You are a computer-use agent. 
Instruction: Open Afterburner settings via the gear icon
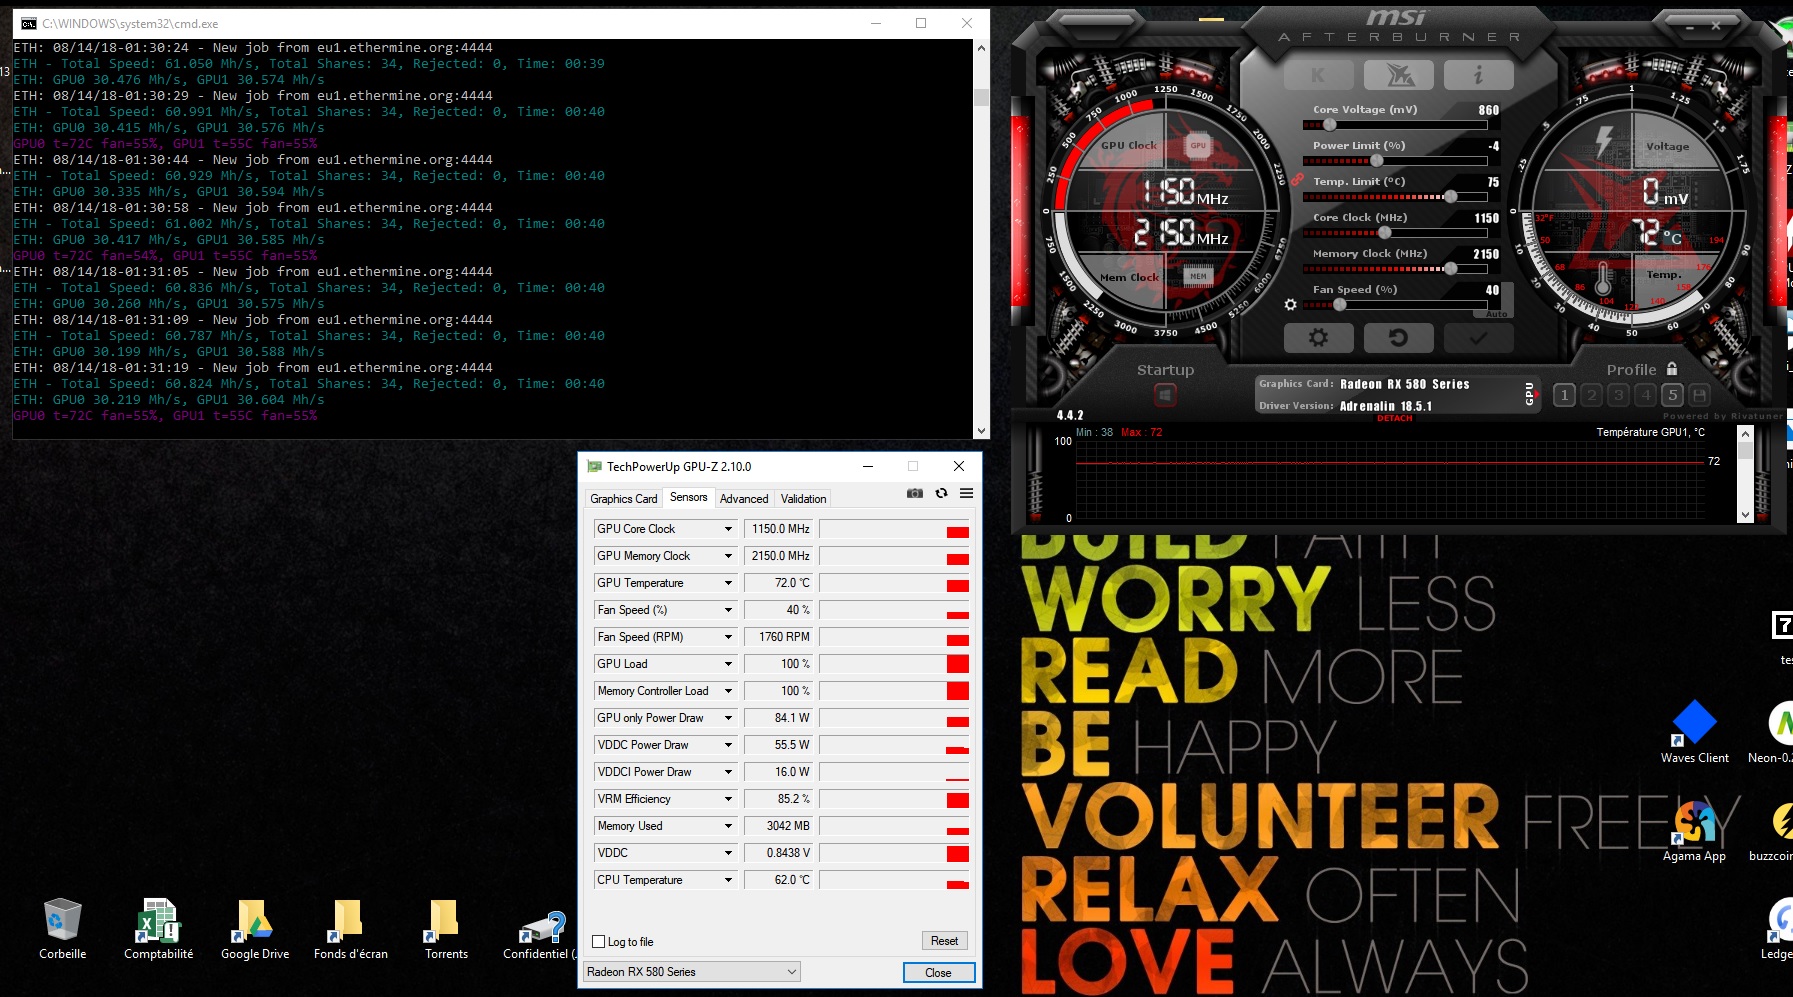[x=1320, y=337]
